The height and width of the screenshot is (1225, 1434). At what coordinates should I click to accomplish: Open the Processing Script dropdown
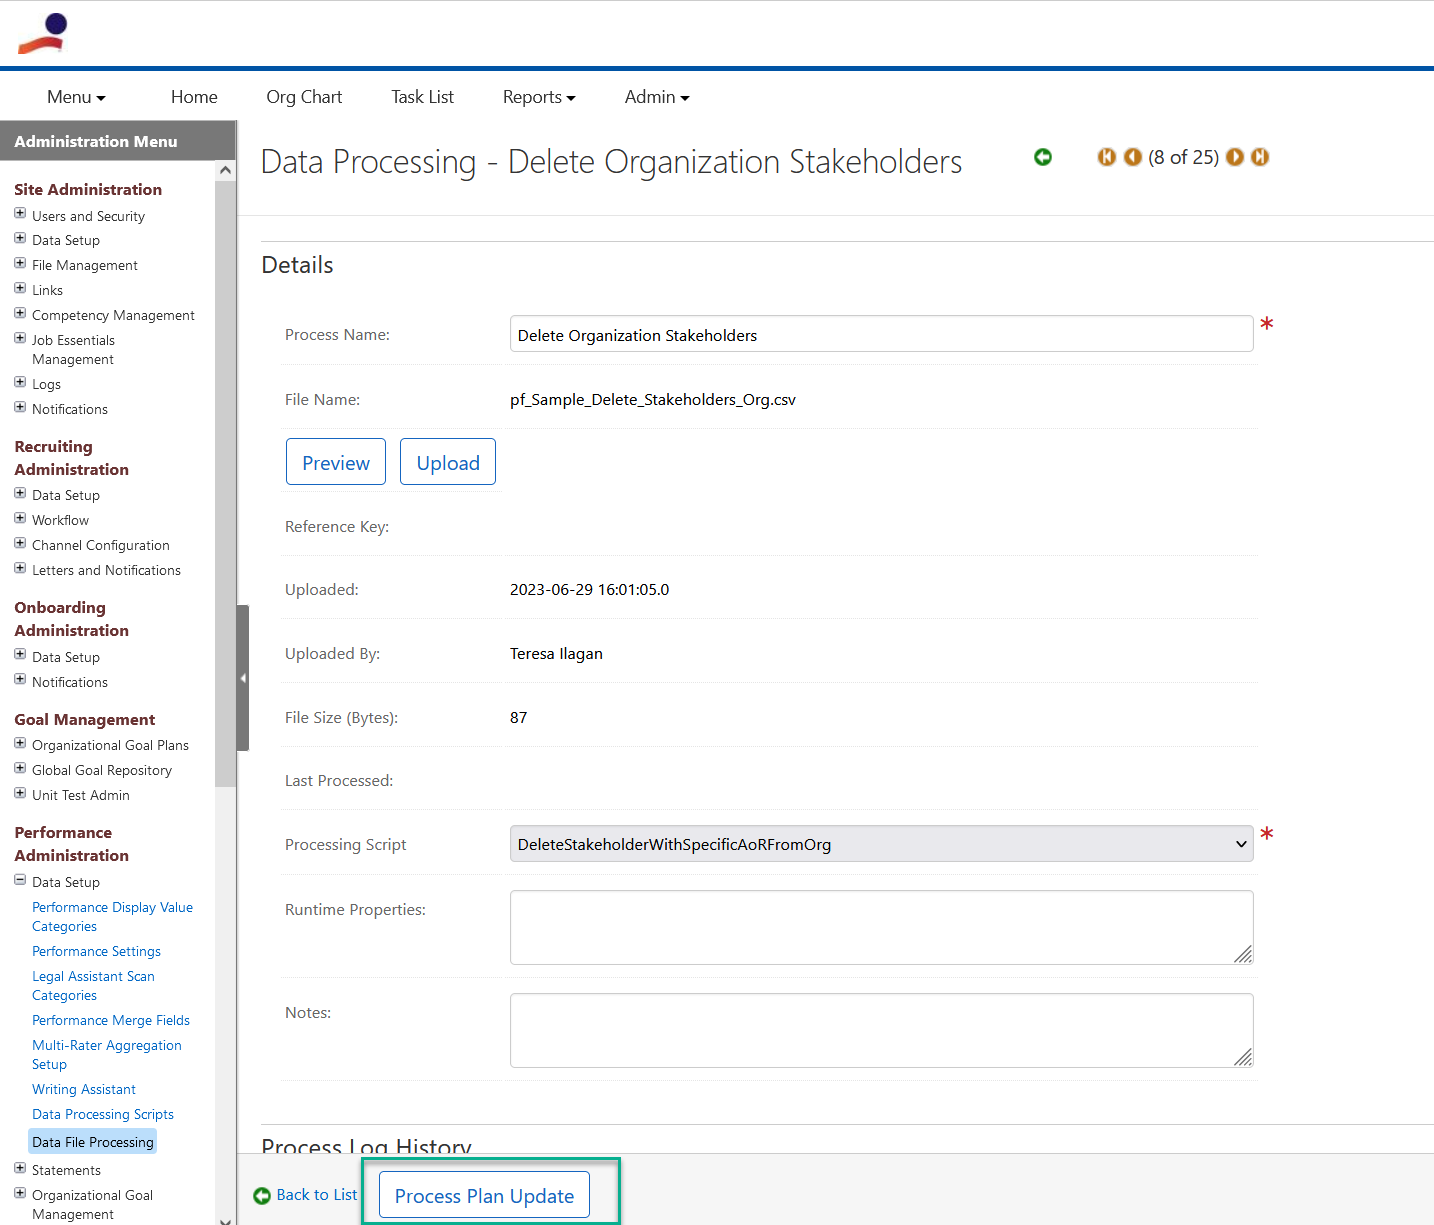click(x=881, y=844)
